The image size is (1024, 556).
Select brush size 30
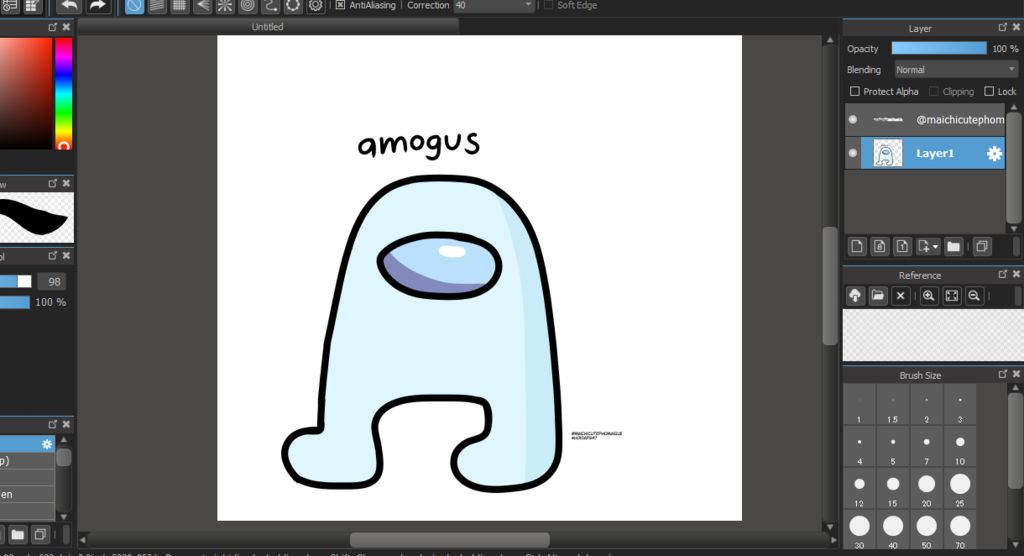point(859,531)
